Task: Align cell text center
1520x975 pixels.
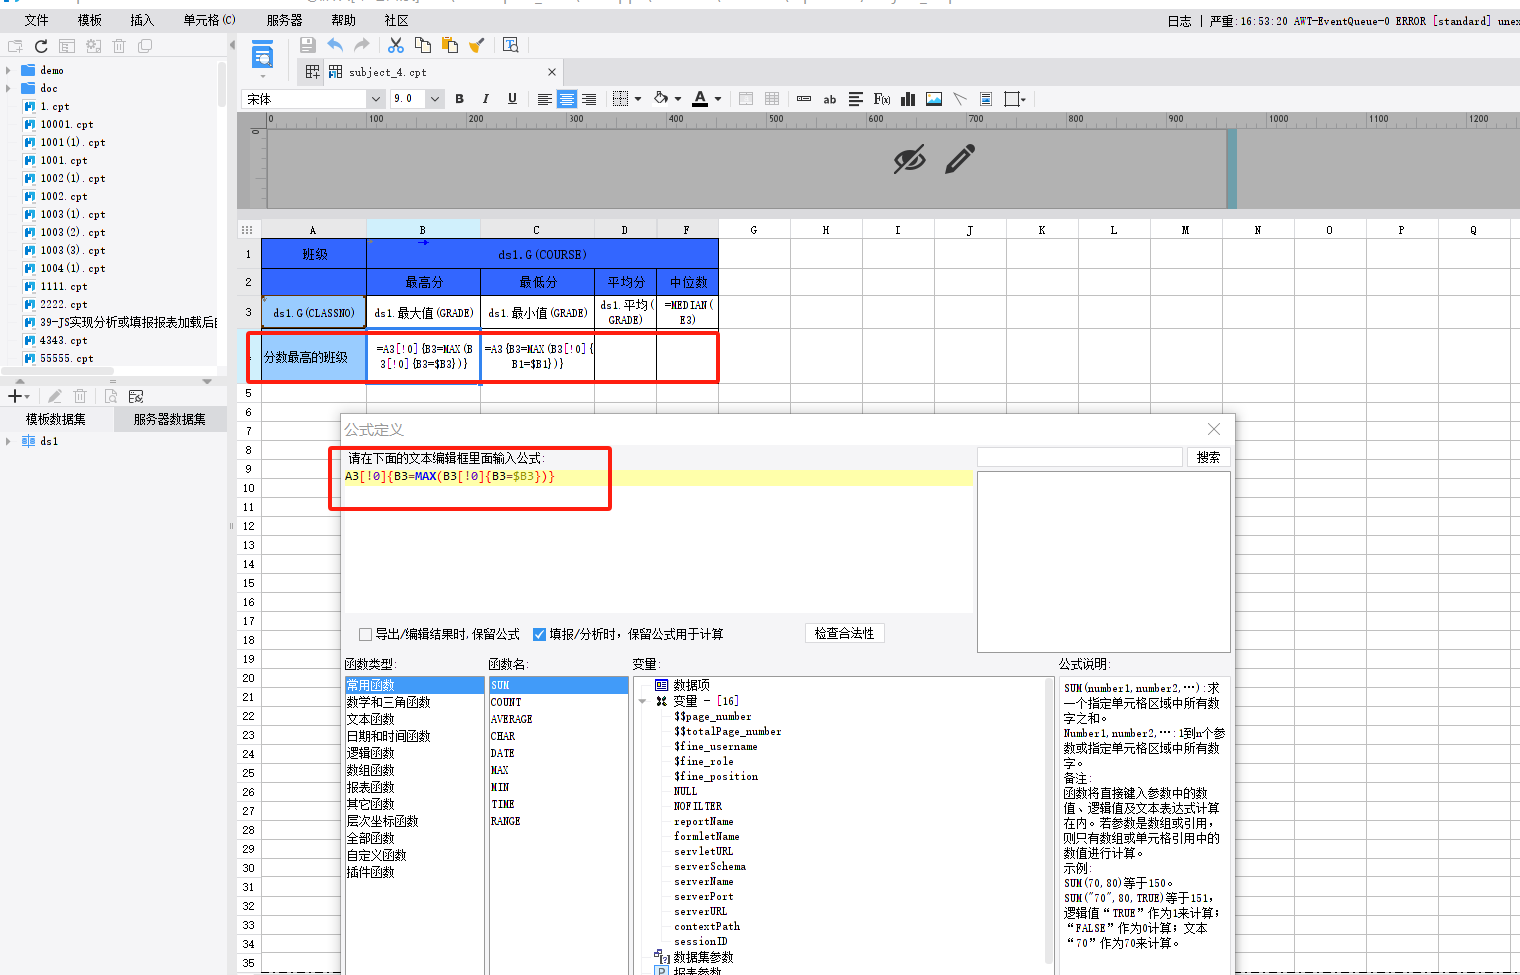Action: tap(567, 99)
